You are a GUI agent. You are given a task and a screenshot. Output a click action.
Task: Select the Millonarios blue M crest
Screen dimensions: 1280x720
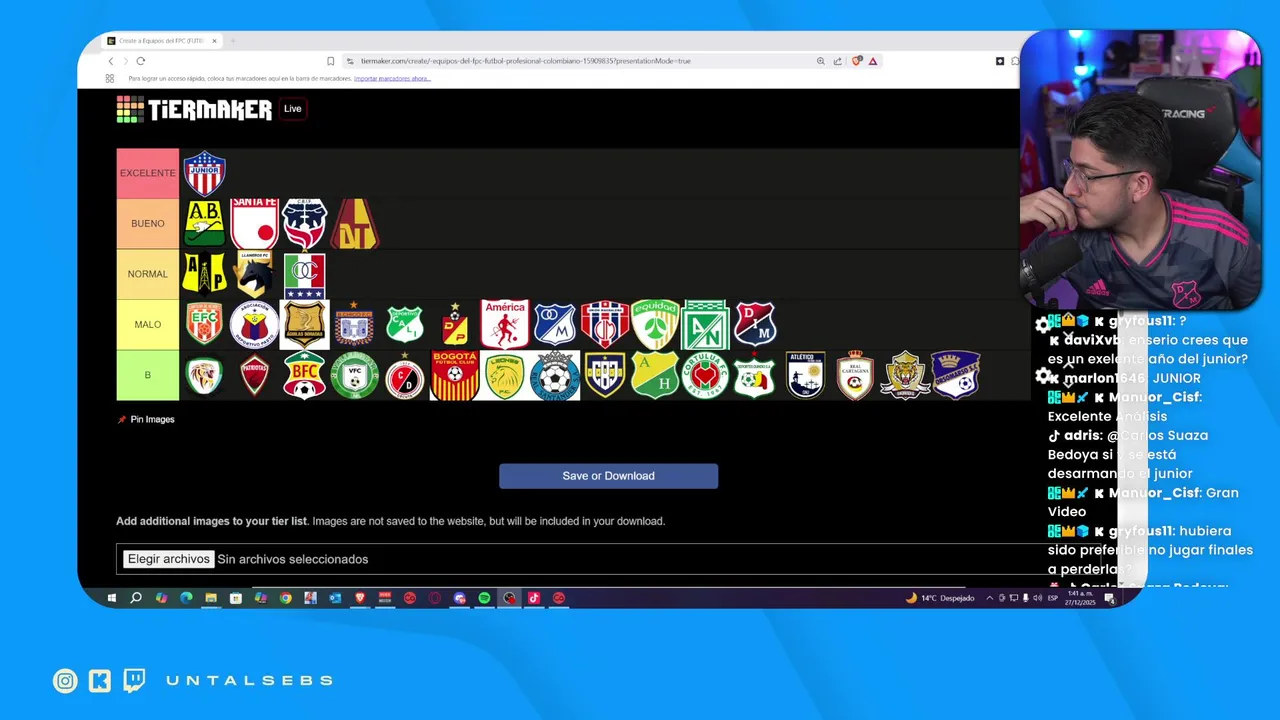click(x=555, y=324)
